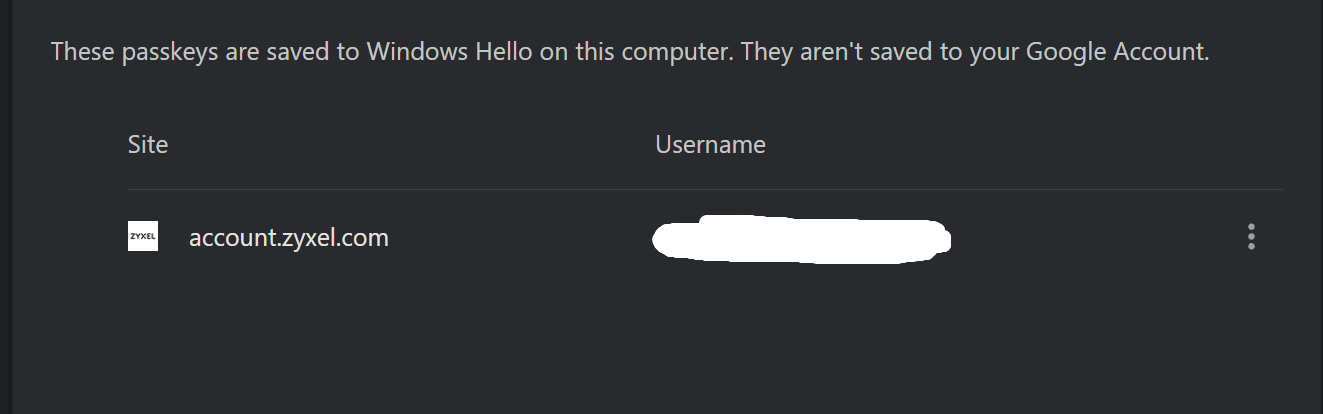Click the Site column header
1323x414 pixels.
pos(148,144)
